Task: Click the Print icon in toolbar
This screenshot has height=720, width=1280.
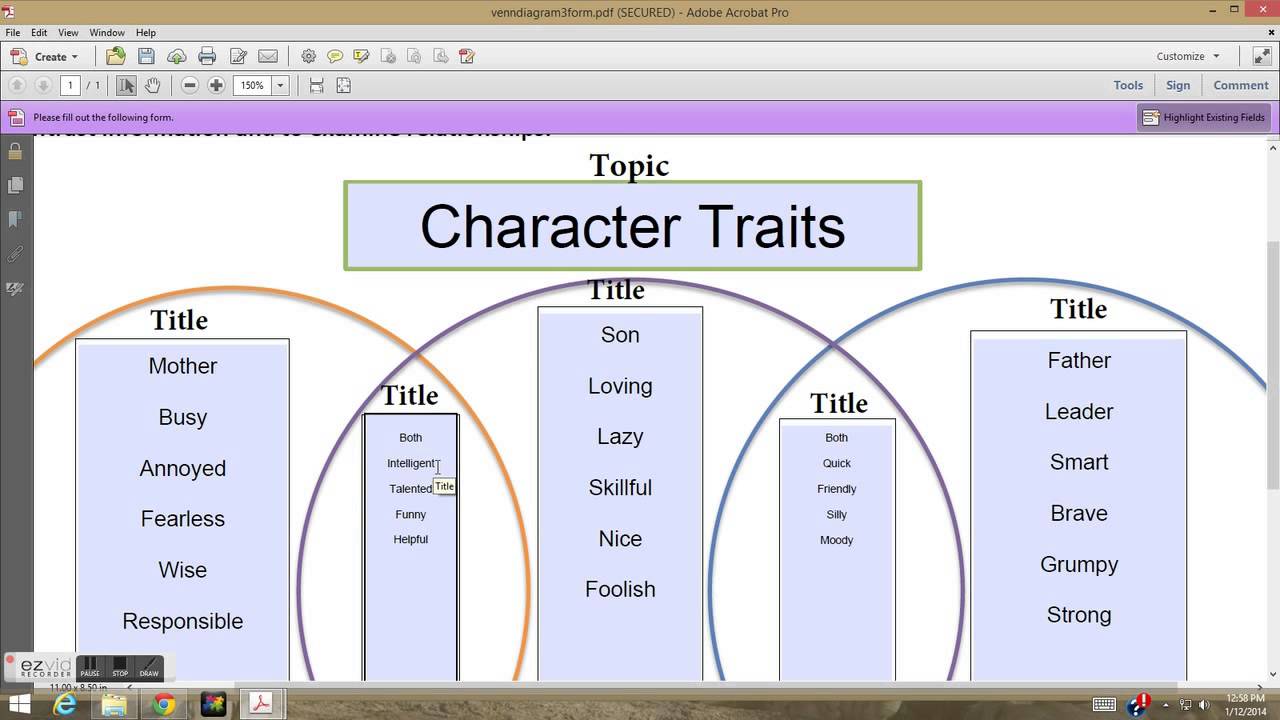Action: [207, 57]
